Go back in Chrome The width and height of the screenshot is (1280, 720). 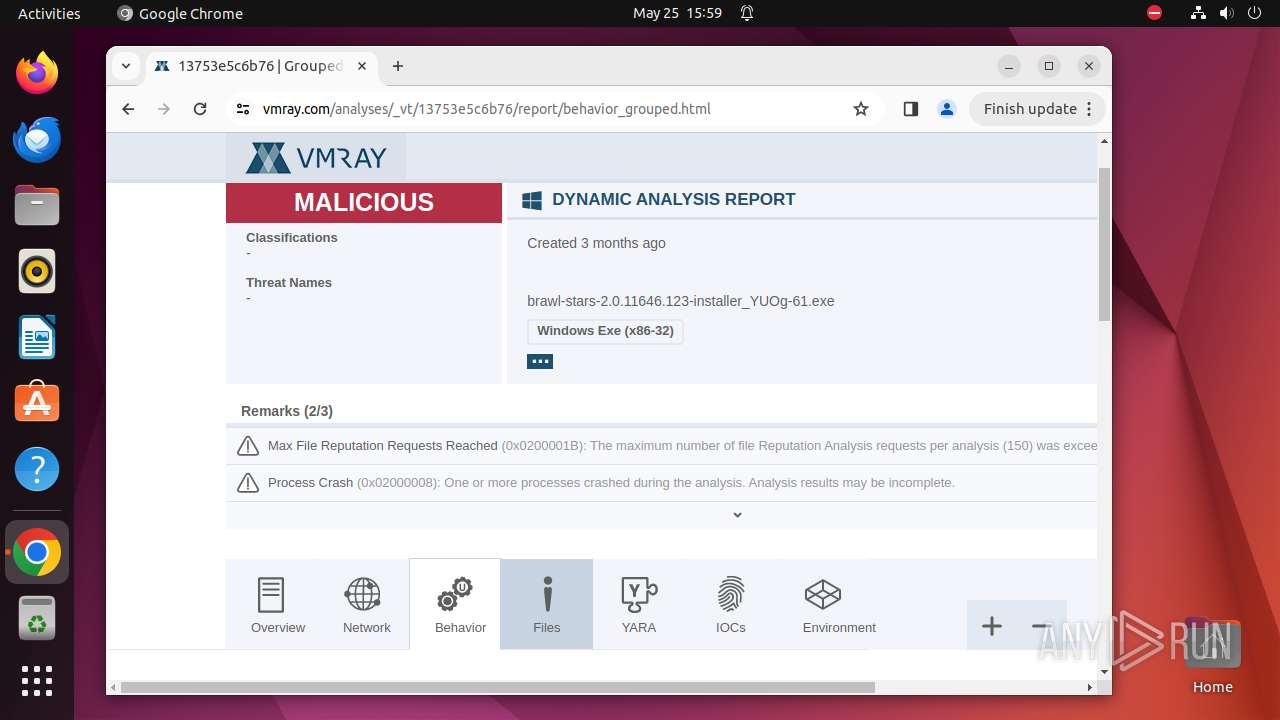(x=128, y=109)
